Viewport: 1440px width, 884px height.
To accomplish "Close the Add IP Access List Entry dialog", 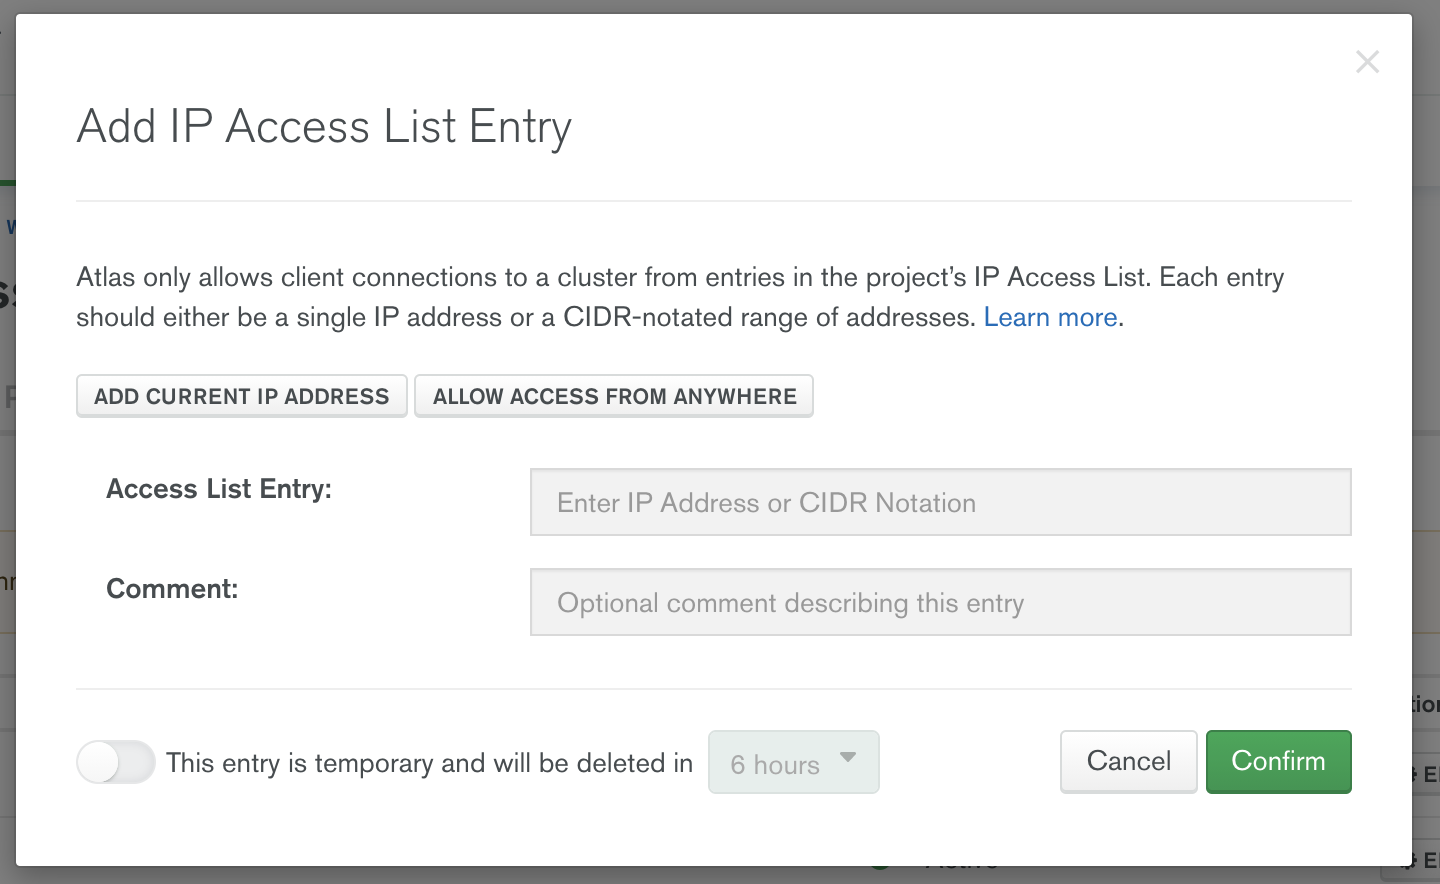I will click(1367, 62).
